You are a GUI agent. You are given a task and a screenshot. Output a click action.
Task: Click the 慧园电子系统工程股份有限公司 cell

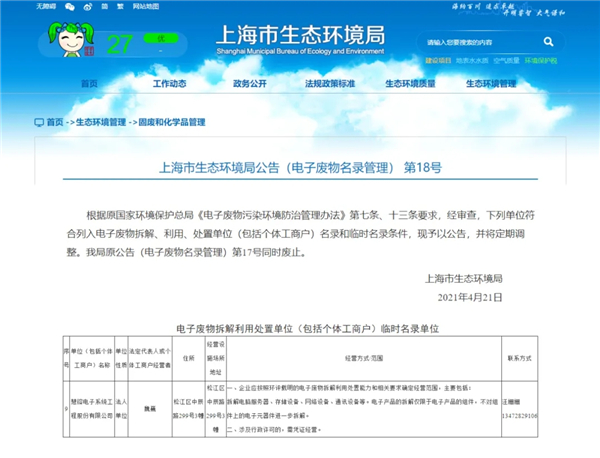tap(92, 409)
